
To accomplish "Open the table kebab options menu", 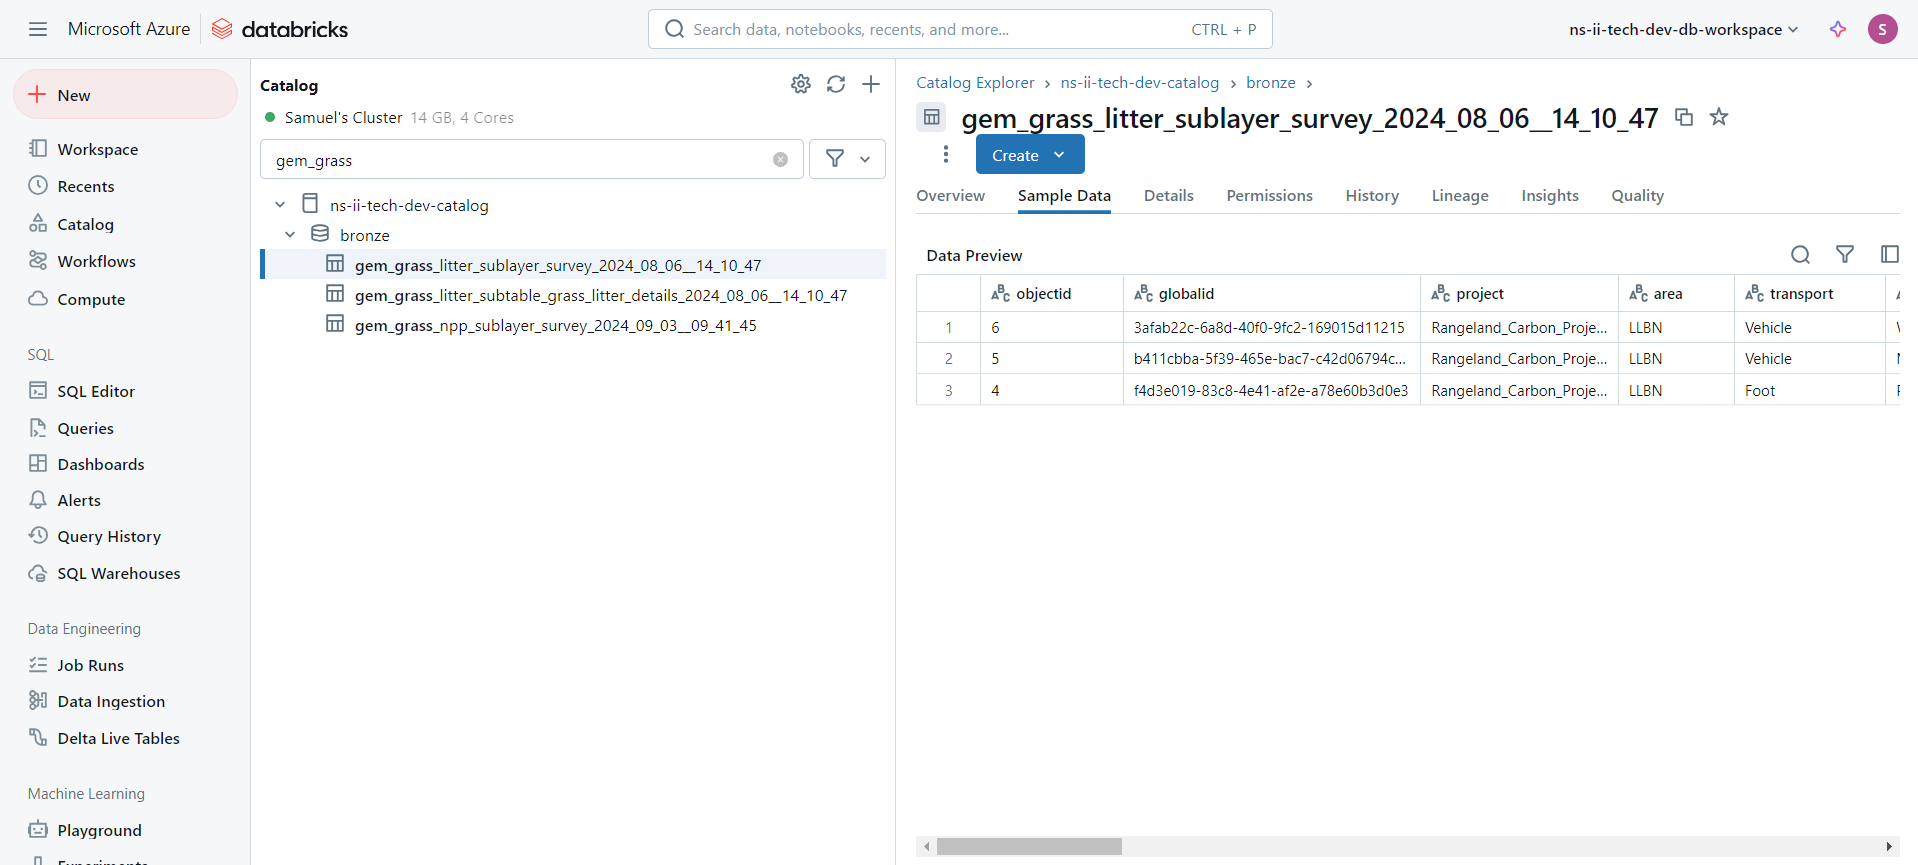I will pyautogui.click(x=946, y=154).
